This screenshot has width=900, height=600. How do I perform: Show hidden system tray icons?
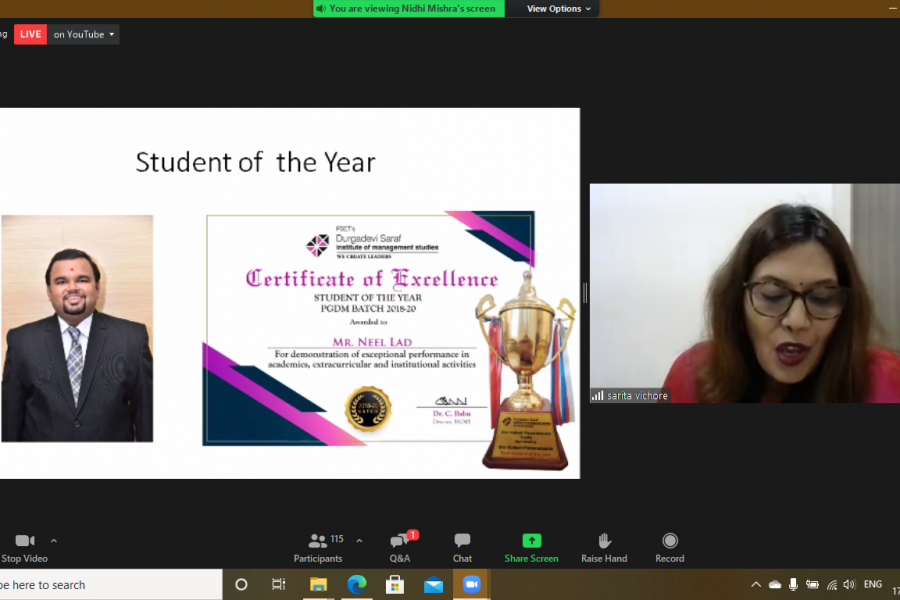coord(756,584)
